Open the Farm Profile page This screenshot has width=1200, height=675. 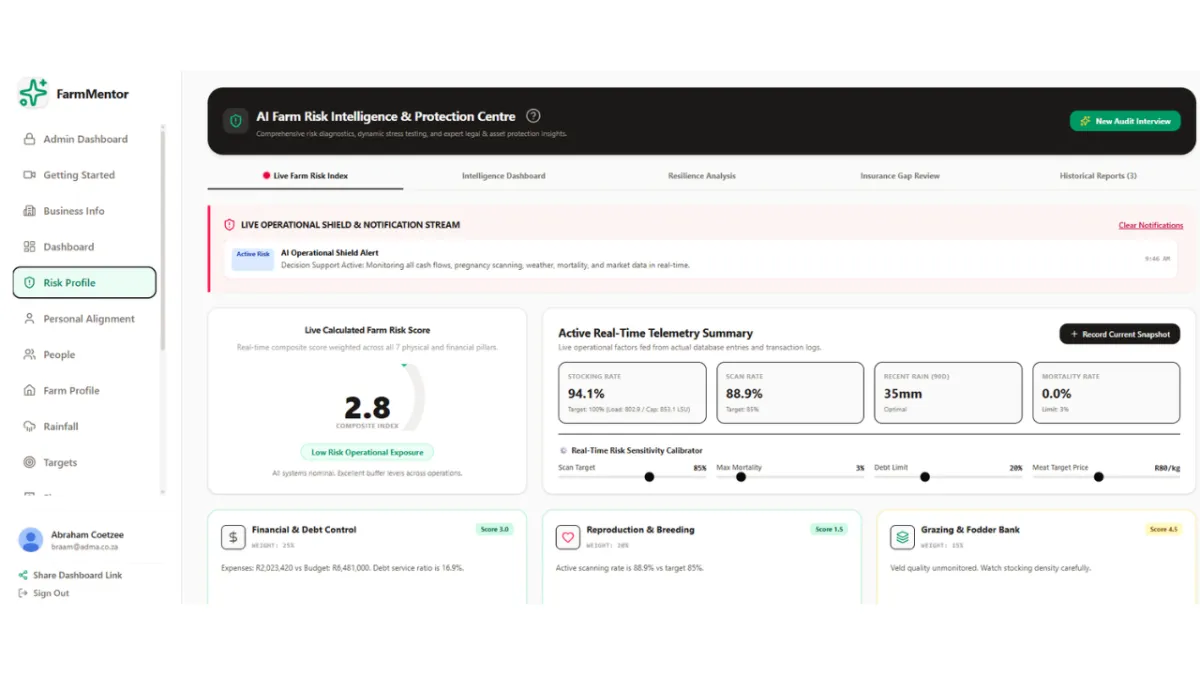(x=84, y=391)
